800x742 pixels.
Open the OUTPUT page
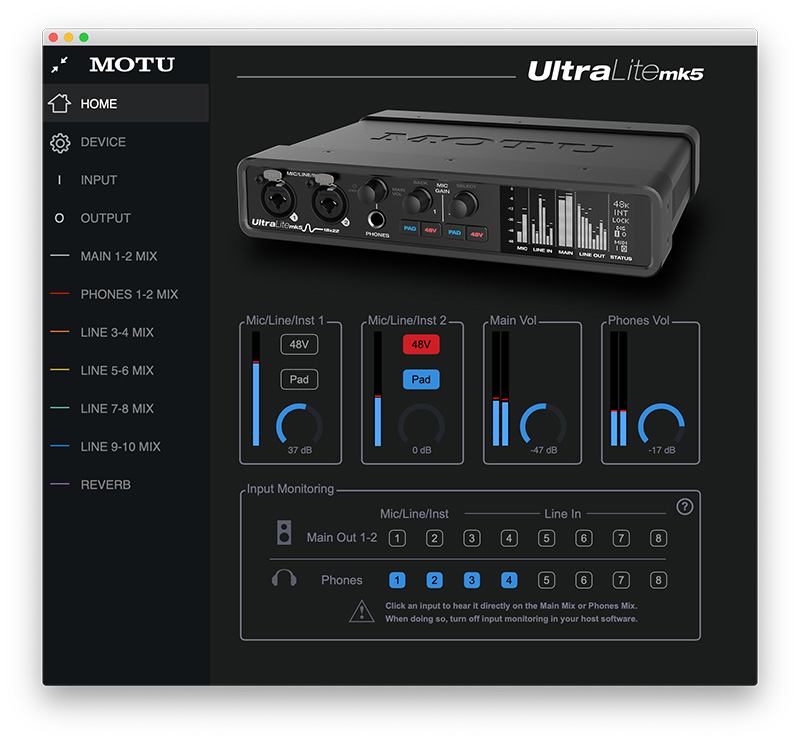126,218
